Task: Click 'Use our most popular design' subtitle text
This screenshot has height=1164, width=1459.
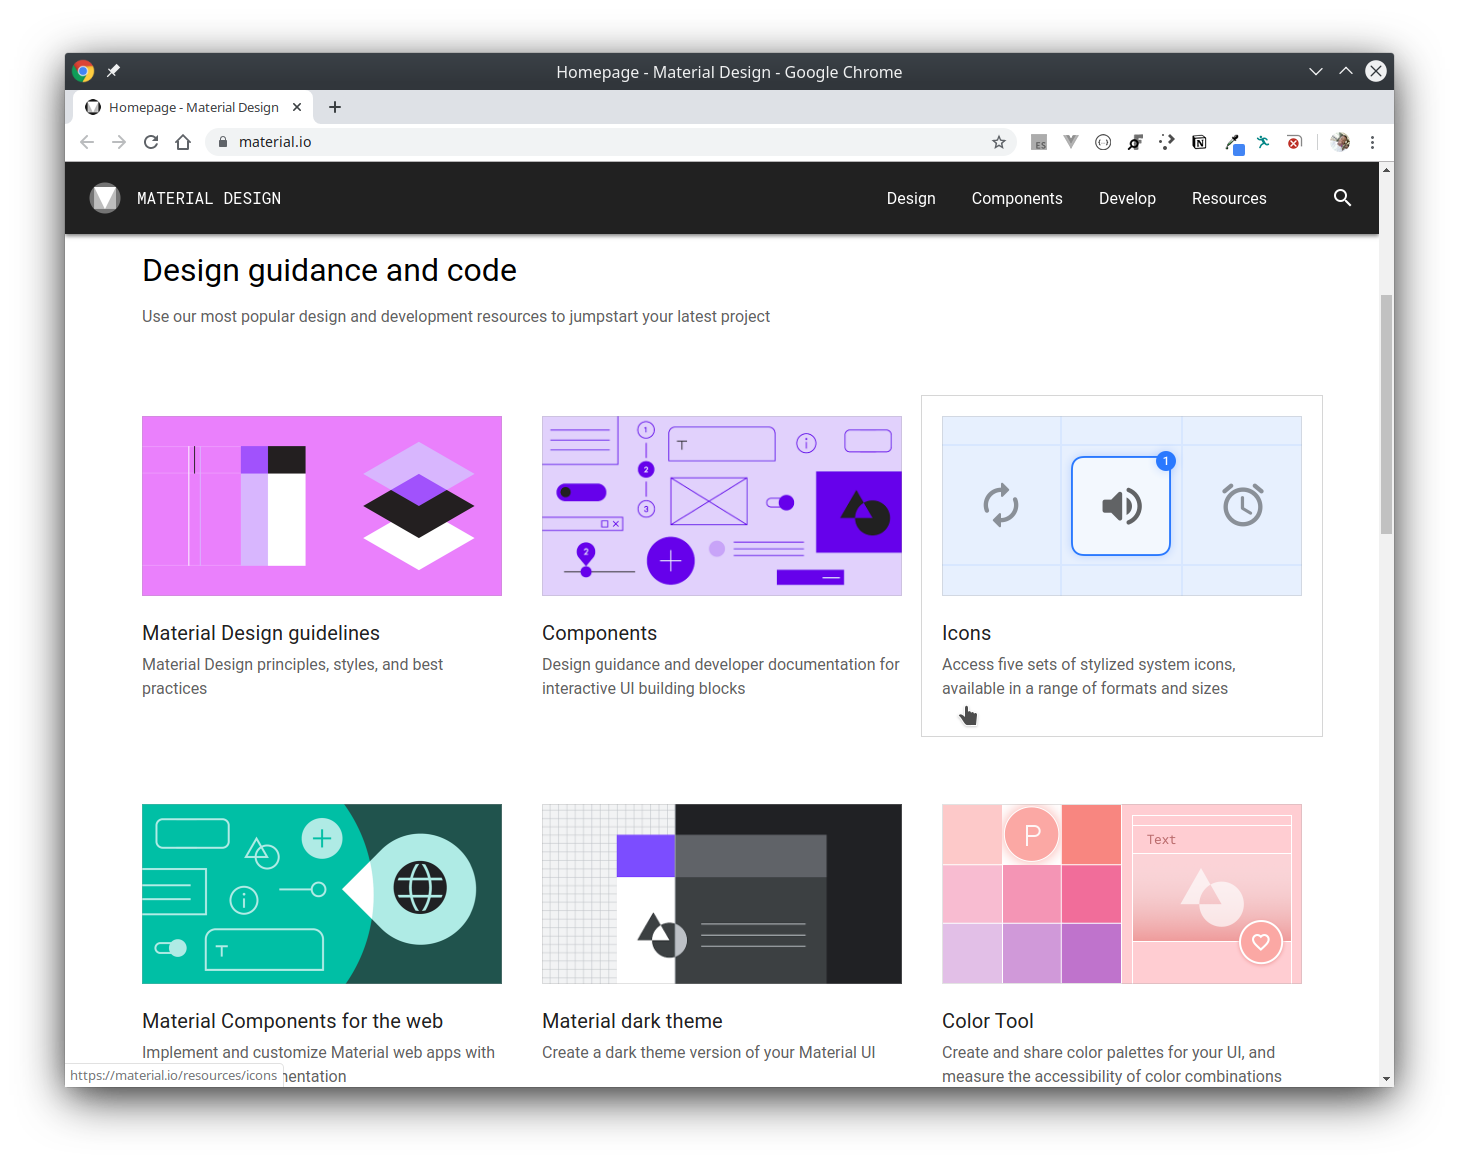Action: (456, 316)
